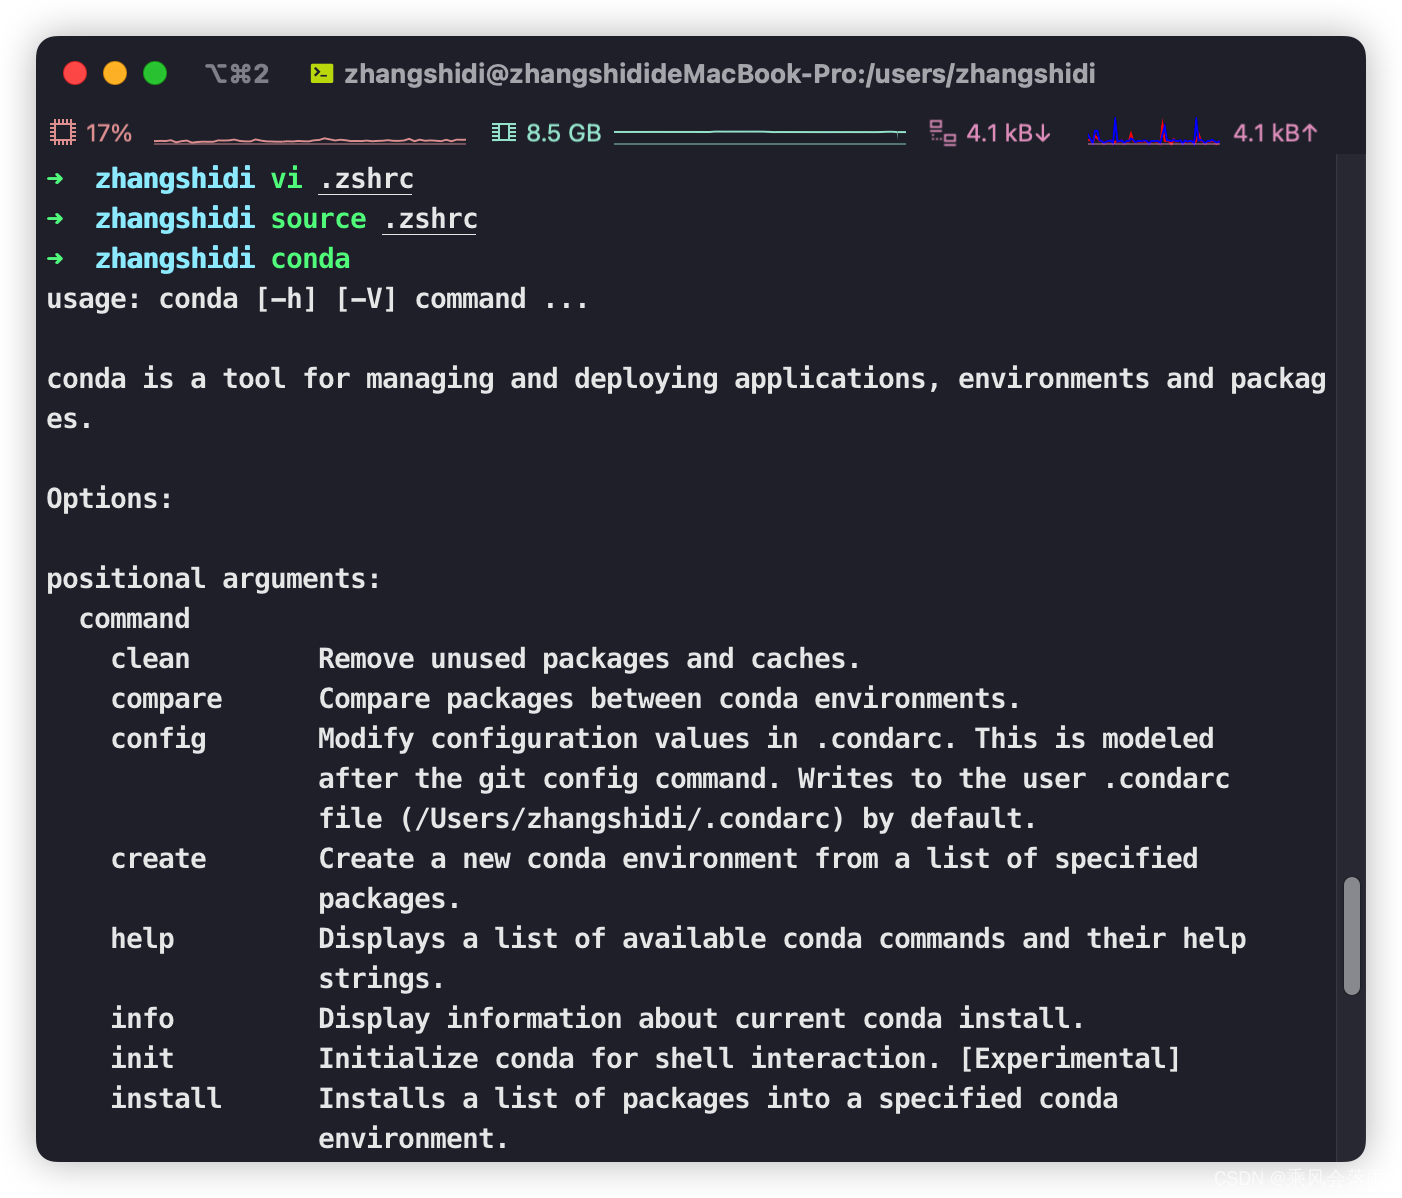The width and height of the screenshot is (1402, 1198).
Task: Click the install subcommand name
Action: pos(166,1099)
